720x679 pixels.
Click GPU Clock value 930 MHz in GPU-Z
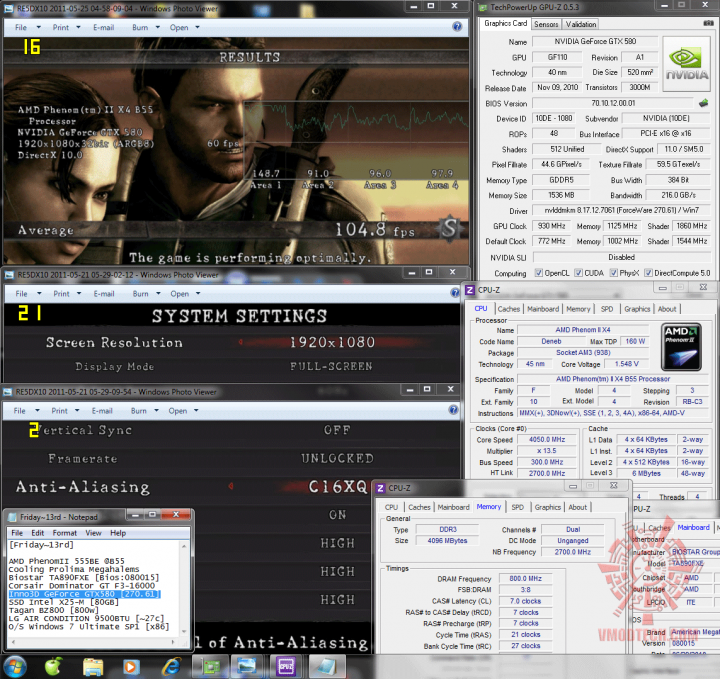click(x=551, y=226)
